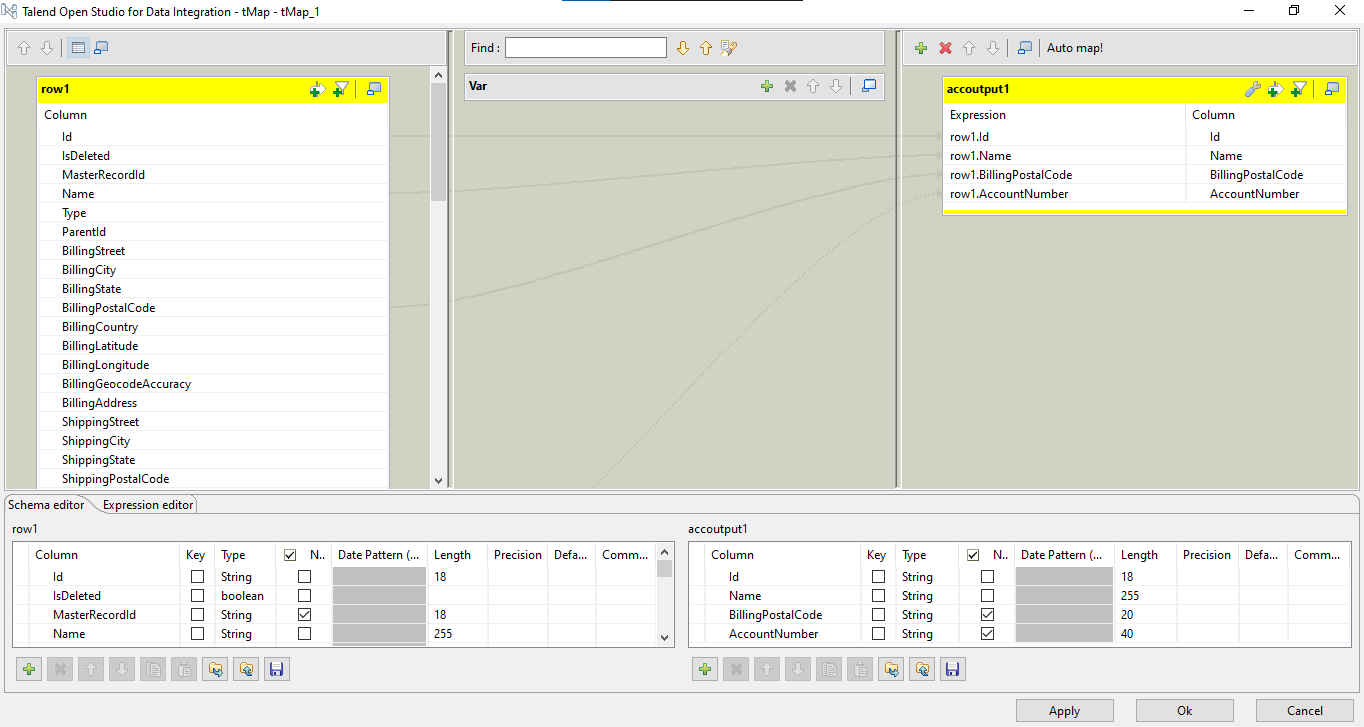Image resolution: width=1364 pixels, height=727 pixels.
Task: Click the Apply button
Action: (1064, 711)
